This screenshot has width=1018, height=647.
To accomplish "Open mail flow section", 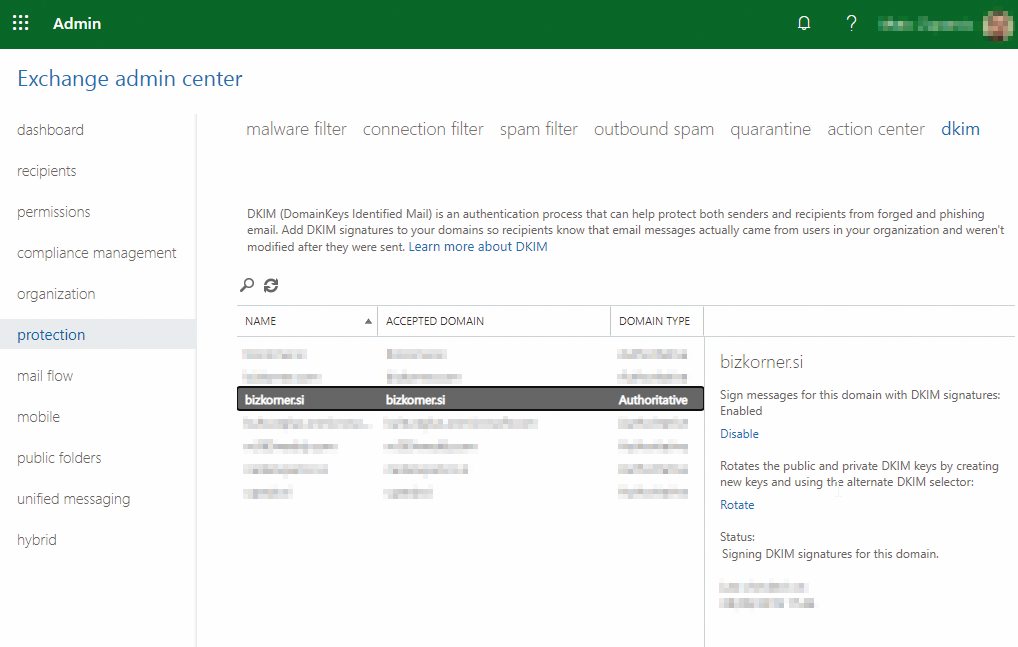I will (45, 376).
